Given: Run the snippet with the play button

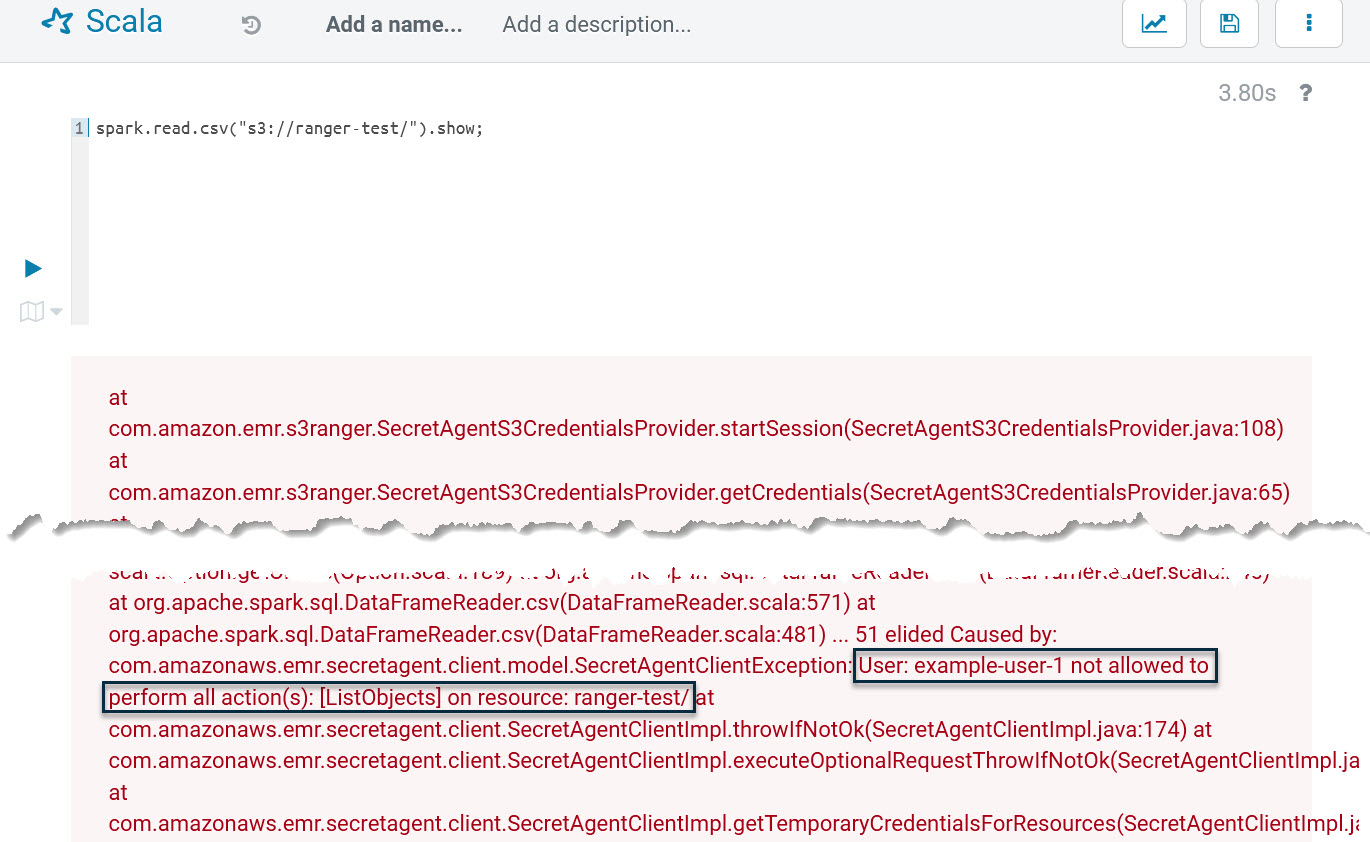Looking at the screenshot, I should click(33, 268).
